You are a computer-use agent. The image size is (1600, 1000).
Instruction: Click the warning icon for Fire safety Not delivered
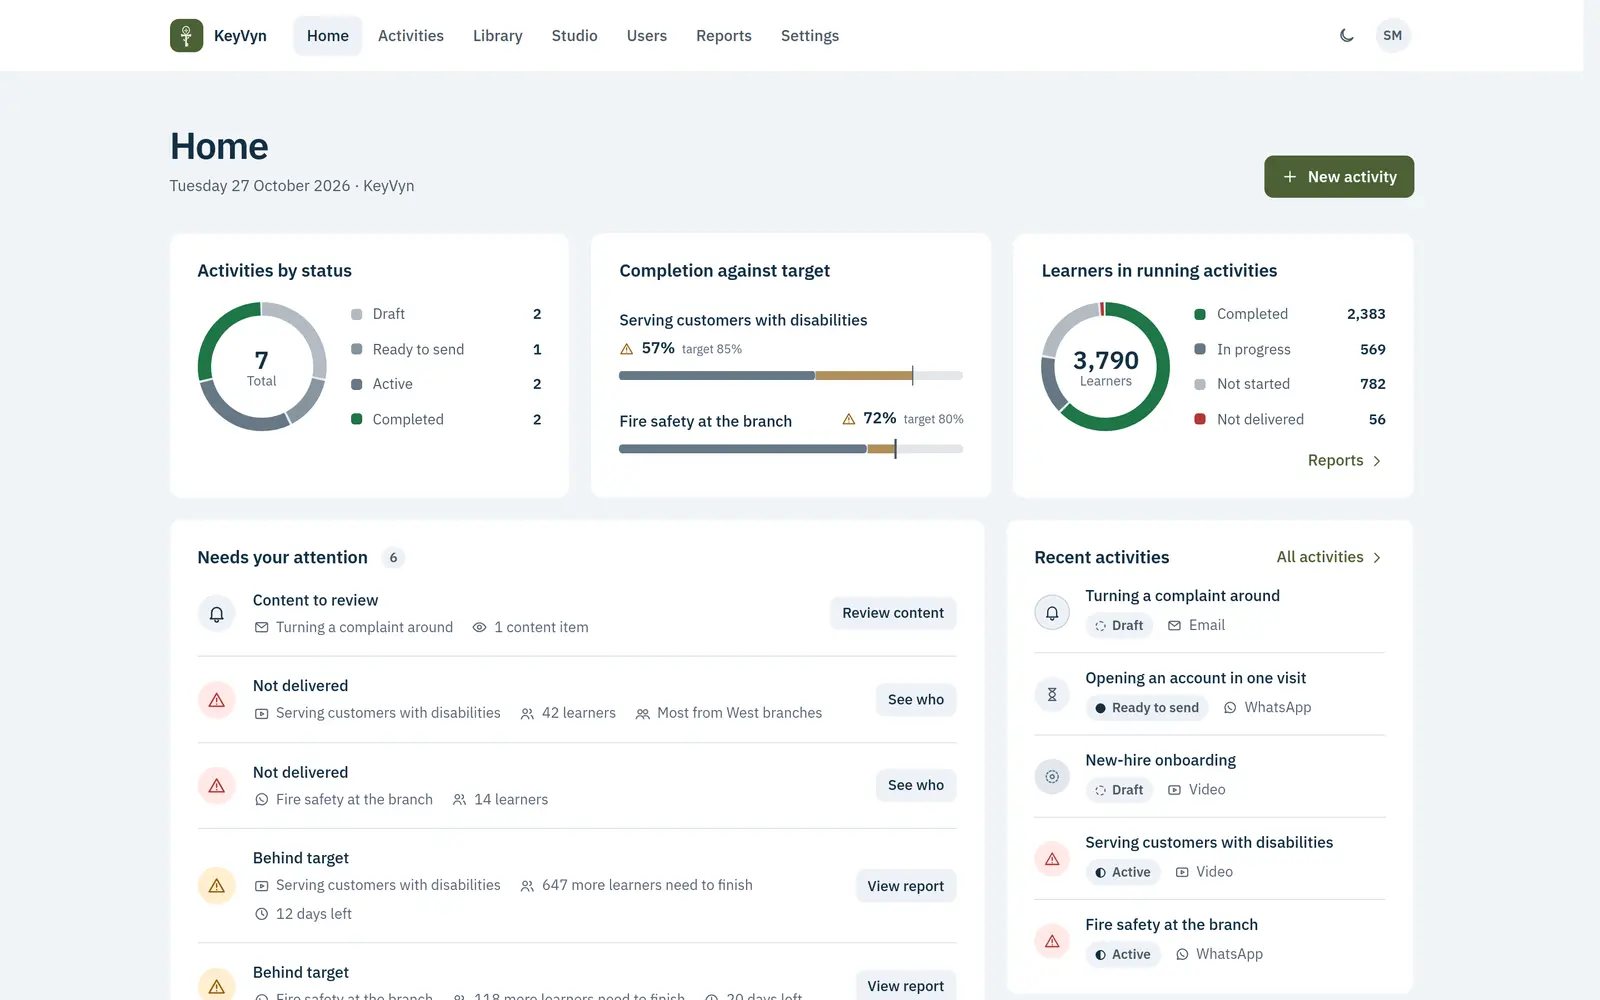217,786
